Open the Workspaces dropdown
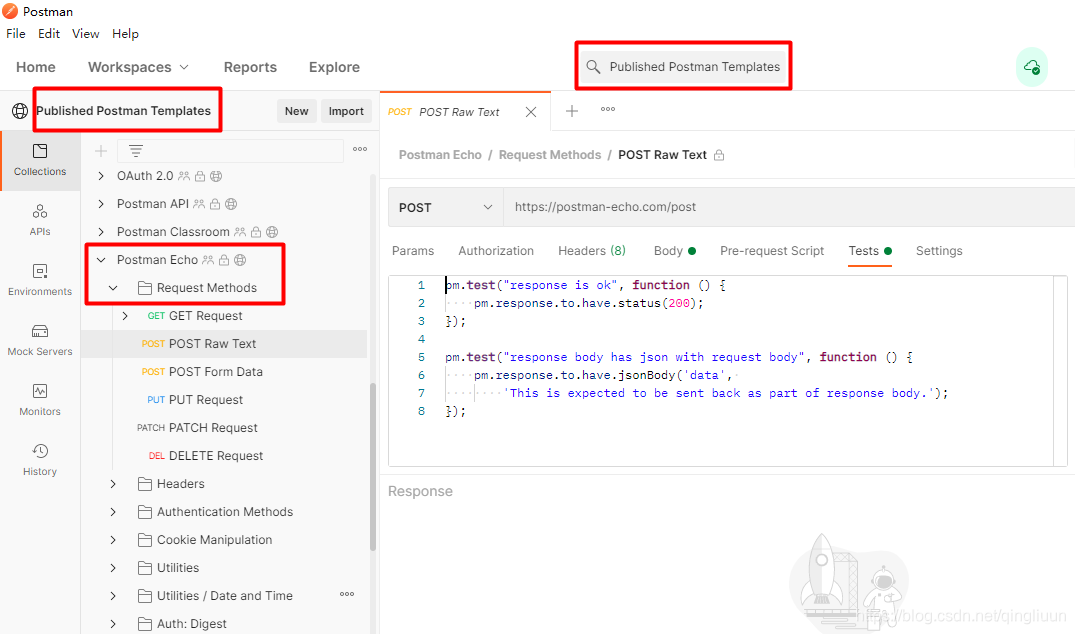1075x634 pixels. pyautogui.click(x=138, y=67)
